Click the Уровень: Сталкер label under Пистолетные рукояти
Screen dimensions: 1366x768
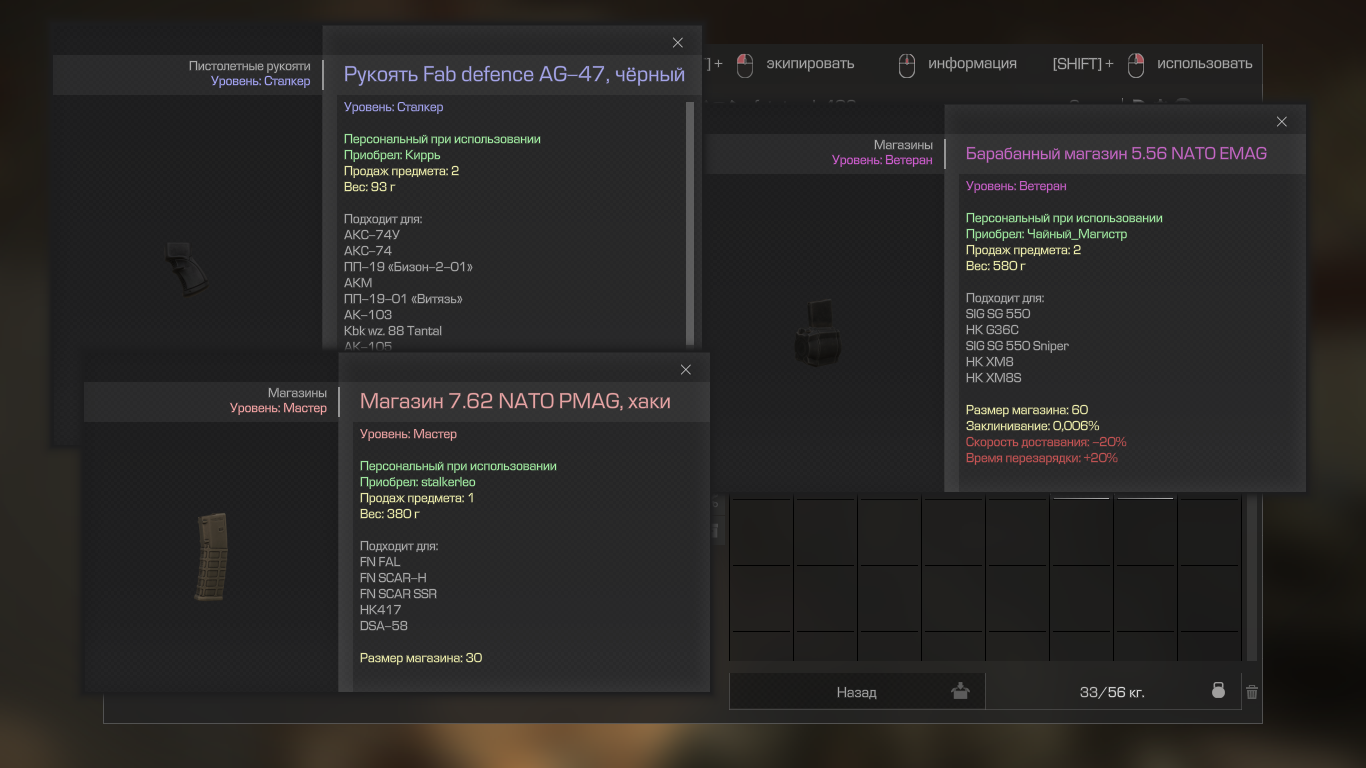[x=261, y=81]
